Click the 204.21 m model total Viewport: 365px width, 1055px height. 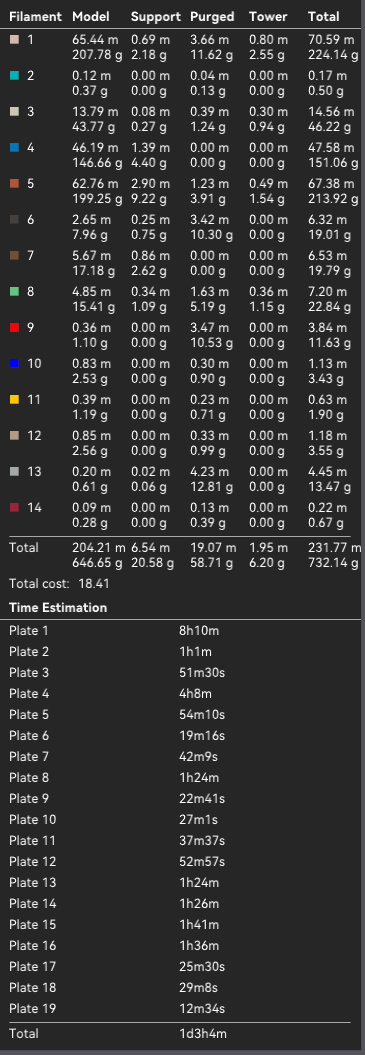(x=99, y=548)
